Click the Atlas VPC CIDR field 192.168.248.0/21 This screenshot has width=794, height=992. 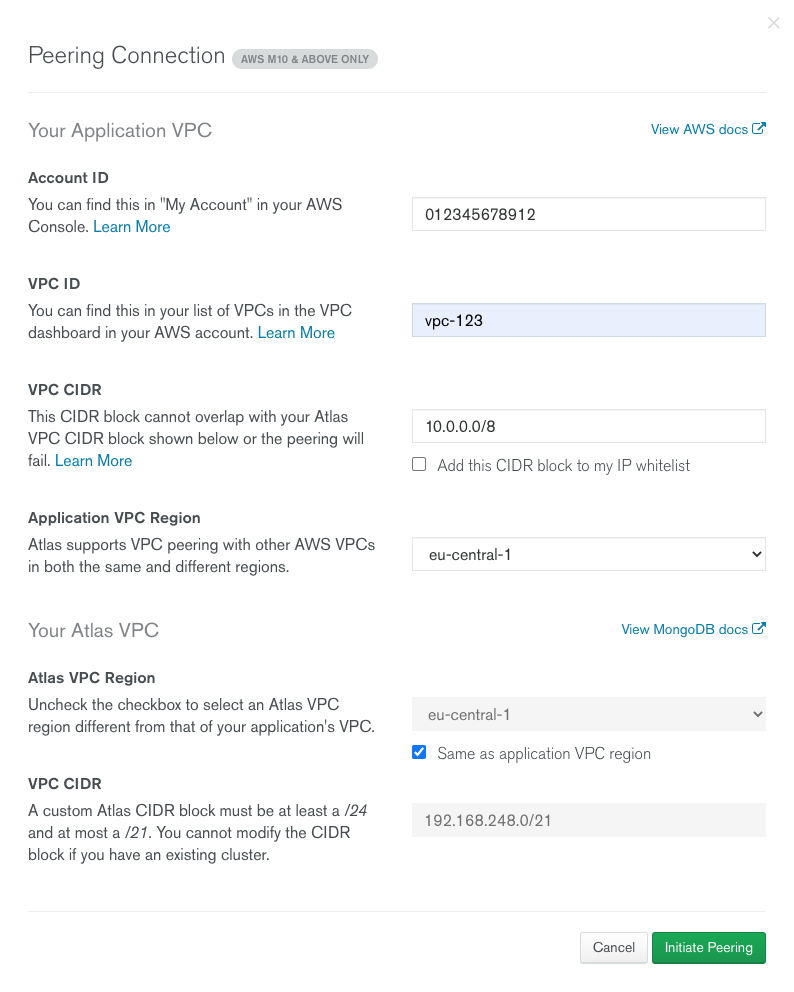588,820
